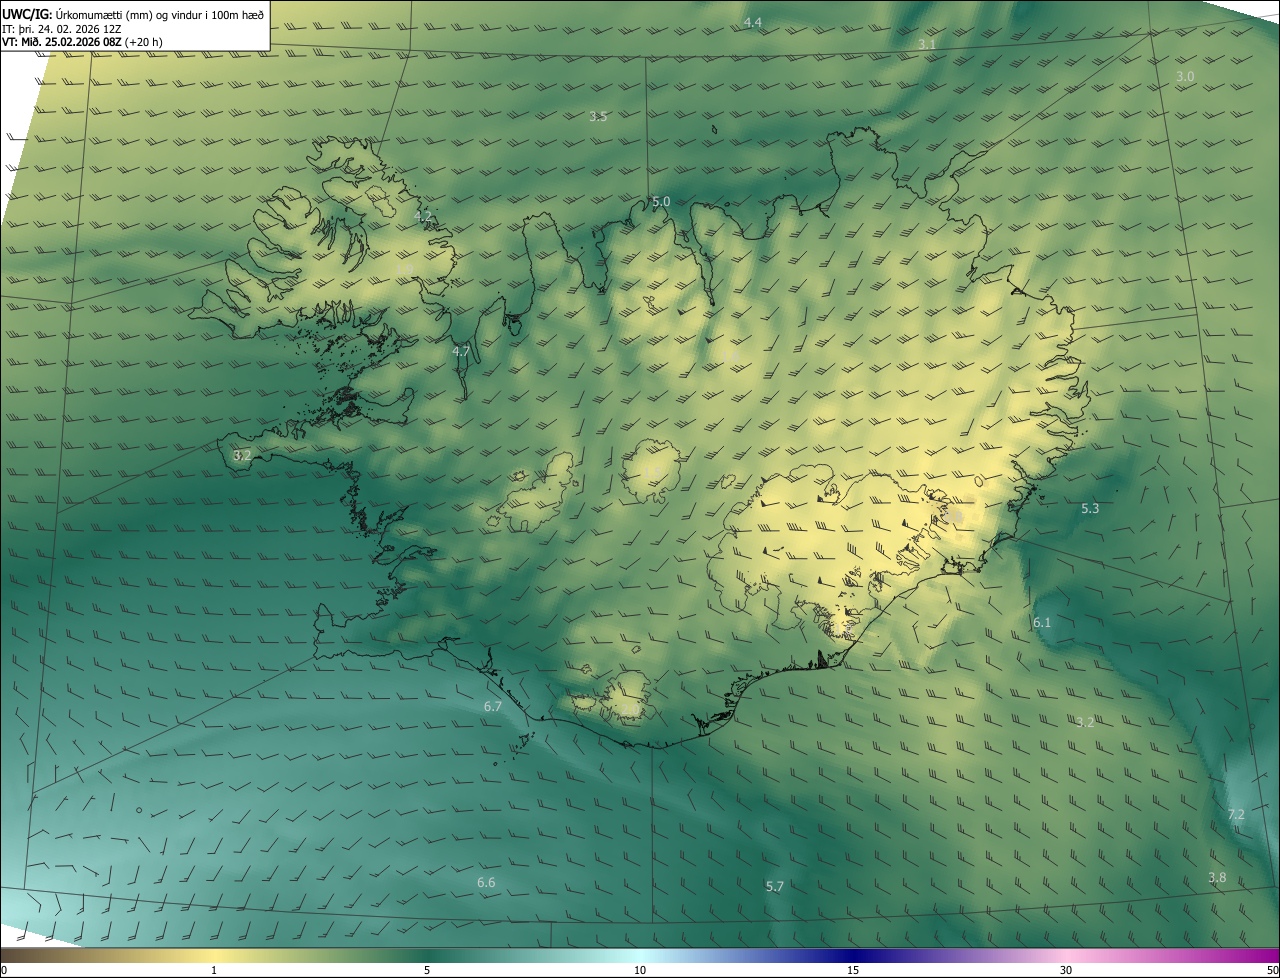Select the 3.1 value label on the map
Screen dimensions: 1280x978
[927, 44]
